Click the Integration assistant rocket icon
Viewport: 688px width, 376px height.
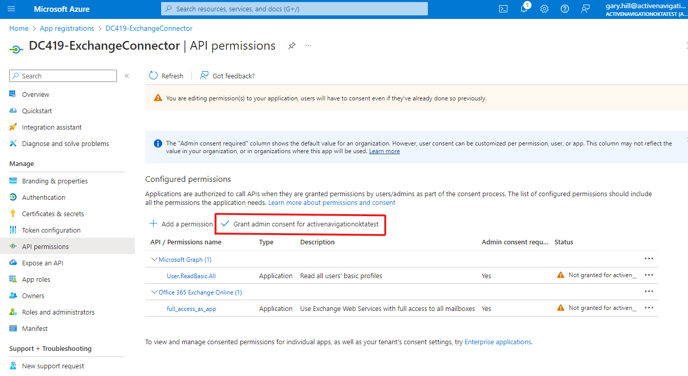click(x=13, y=127)
